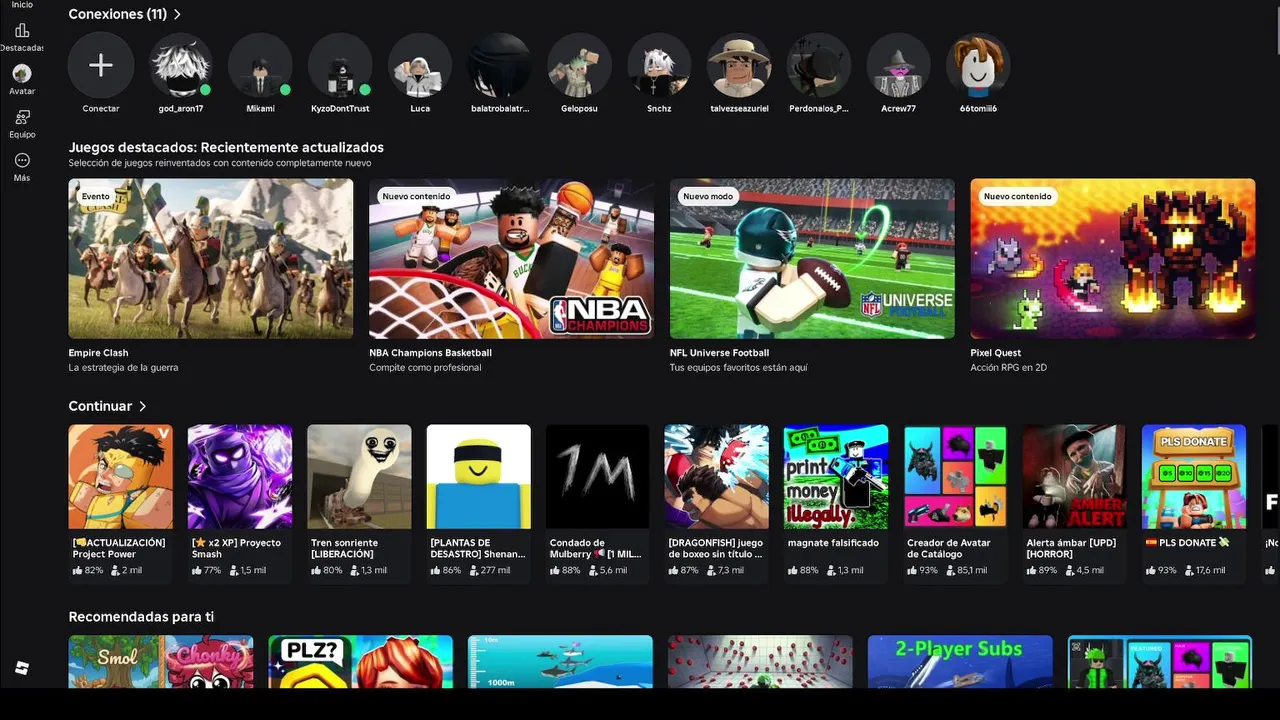Open Mikami's avatar profile
The image size is (1280, 720).
coord(260,66)
